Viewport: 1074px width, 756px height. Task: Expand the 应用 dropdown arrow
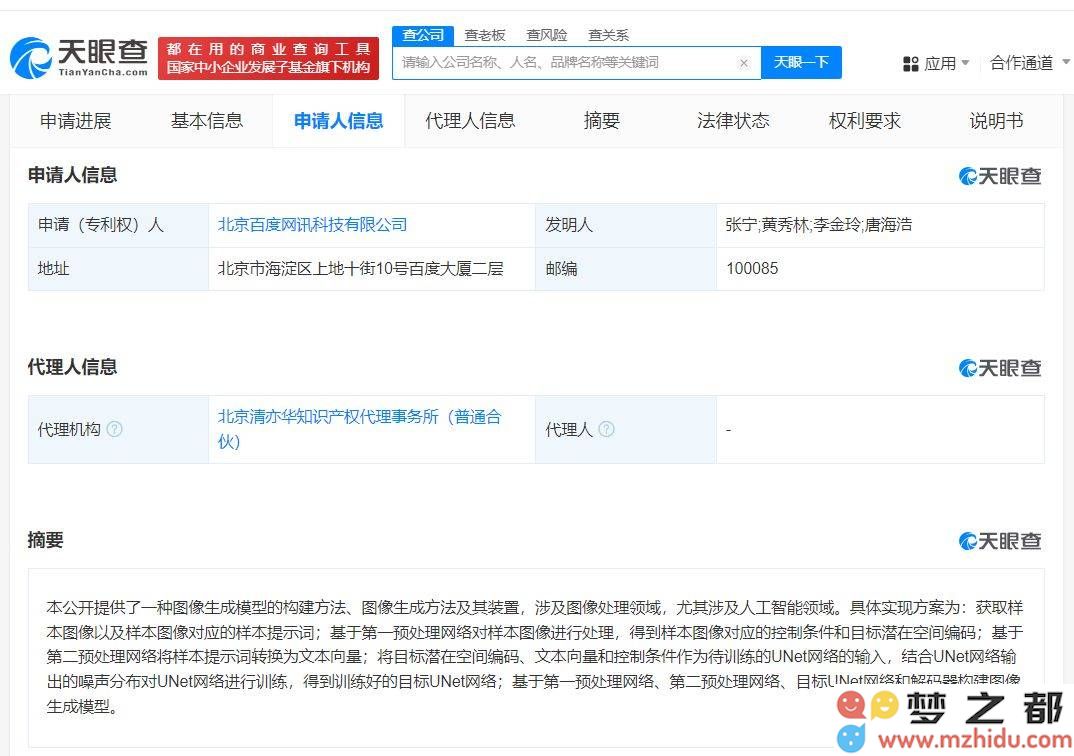coord(965,63)
